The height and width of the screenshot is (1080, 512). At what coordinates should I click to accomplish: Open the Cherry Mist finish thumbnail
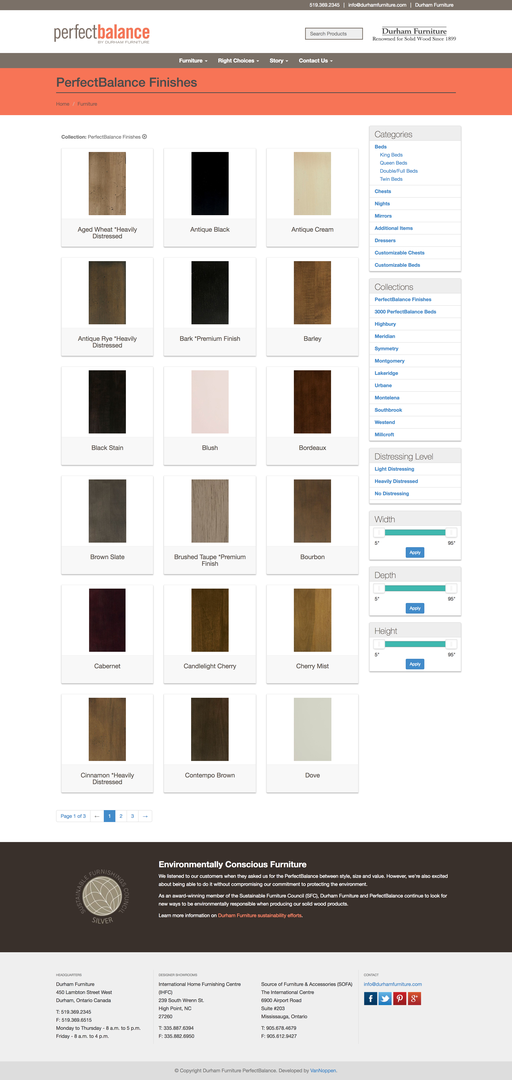tap(312, 620)
